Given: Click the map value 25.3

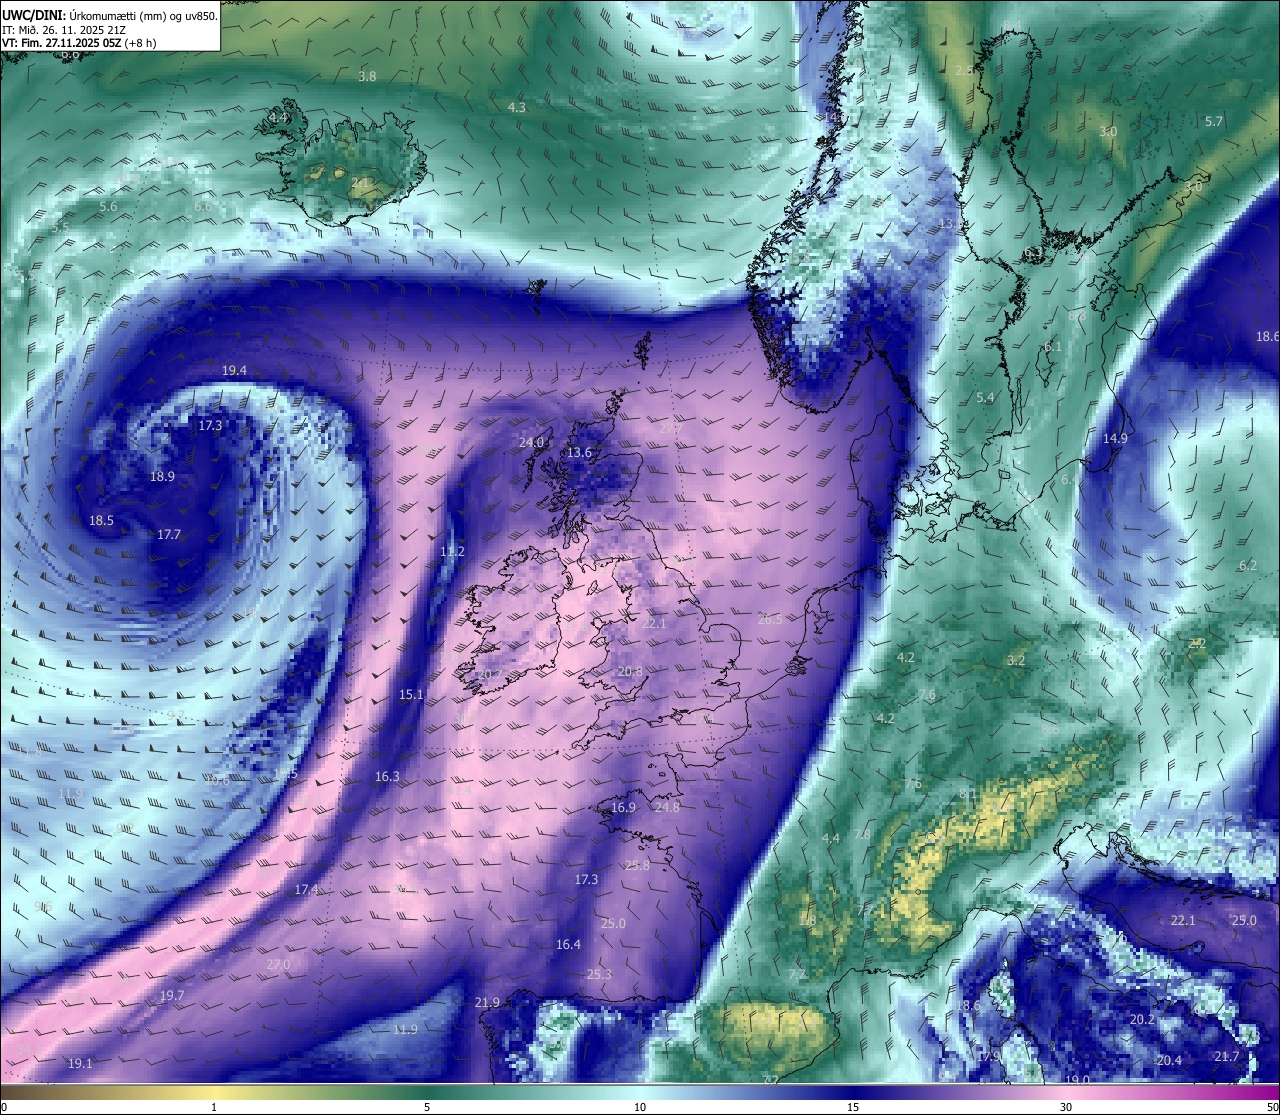Looking at the screenshot, I should click(x=599, y=974).
